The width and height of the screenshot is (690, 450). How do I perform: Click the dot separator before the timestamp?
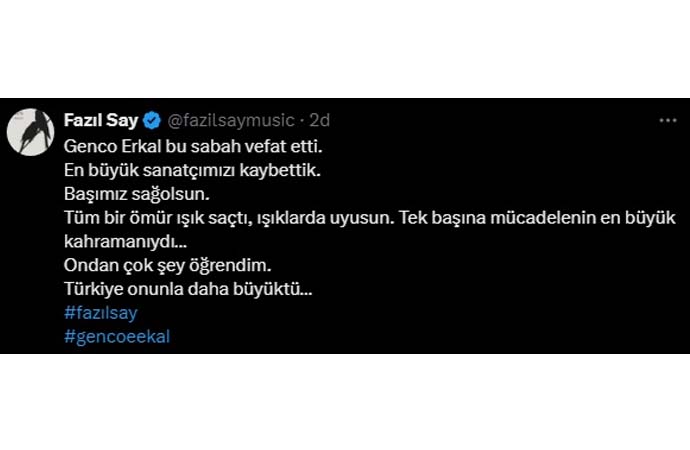[x=302, y=121]
